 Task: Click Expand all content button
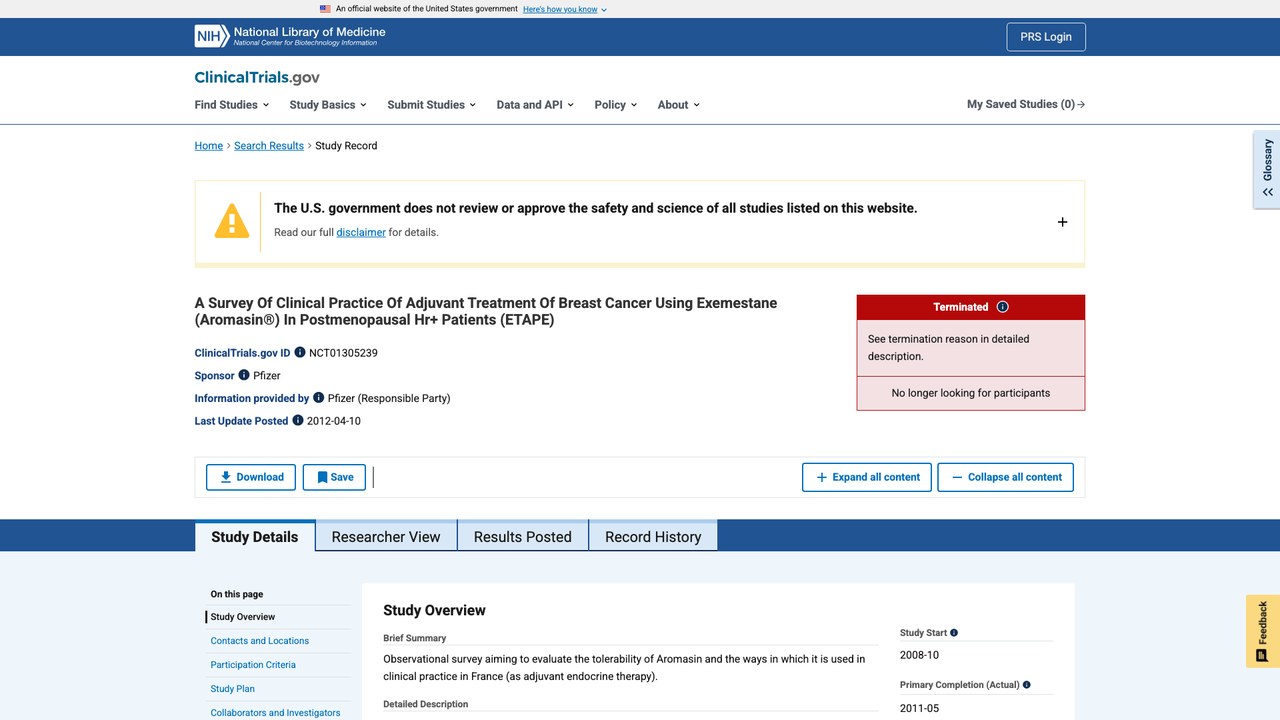coord(867,477)
